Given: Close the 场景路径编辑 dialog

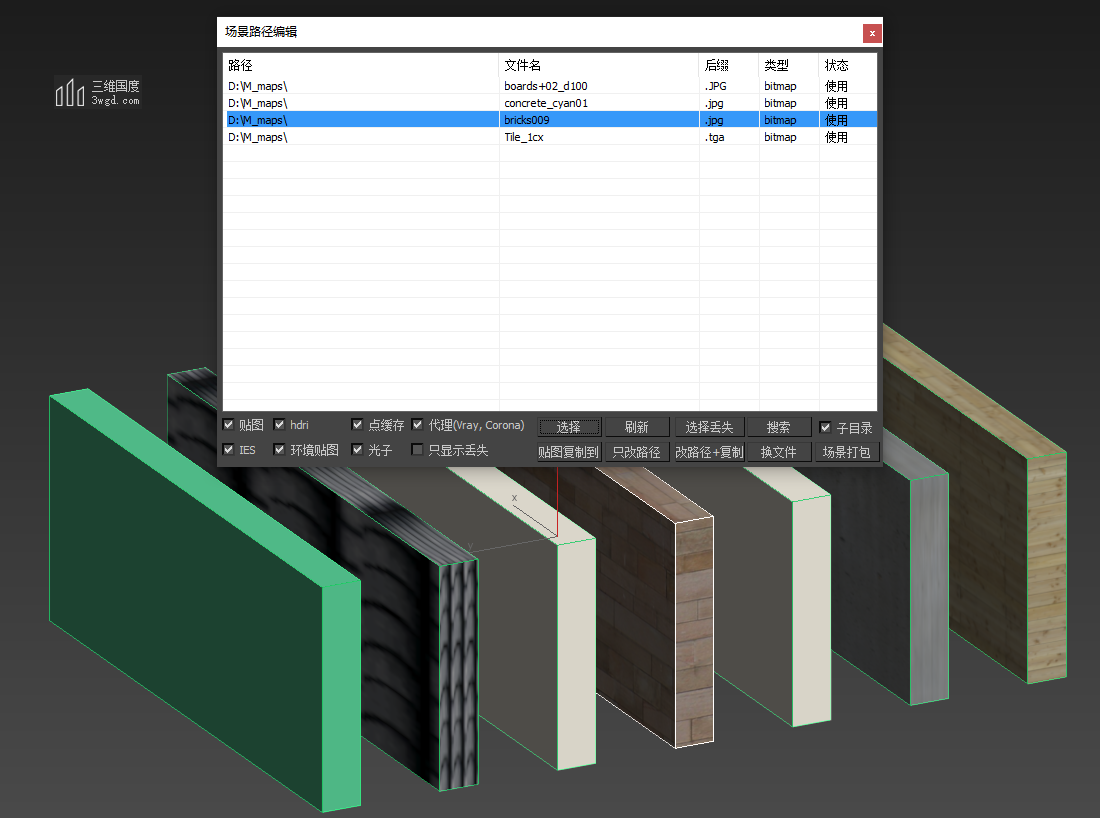Looking at the screenshot, I should (872, 33).
